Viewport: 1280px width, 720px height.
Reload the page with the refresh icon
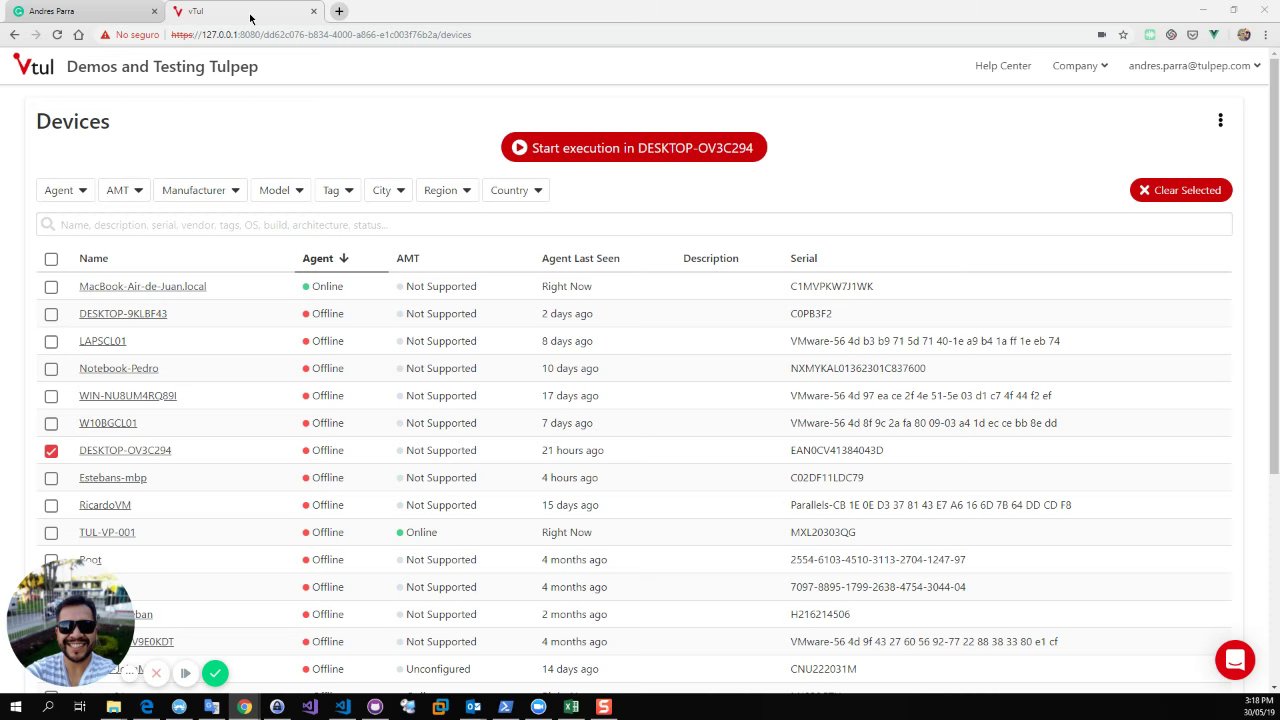tap(57, 35)
